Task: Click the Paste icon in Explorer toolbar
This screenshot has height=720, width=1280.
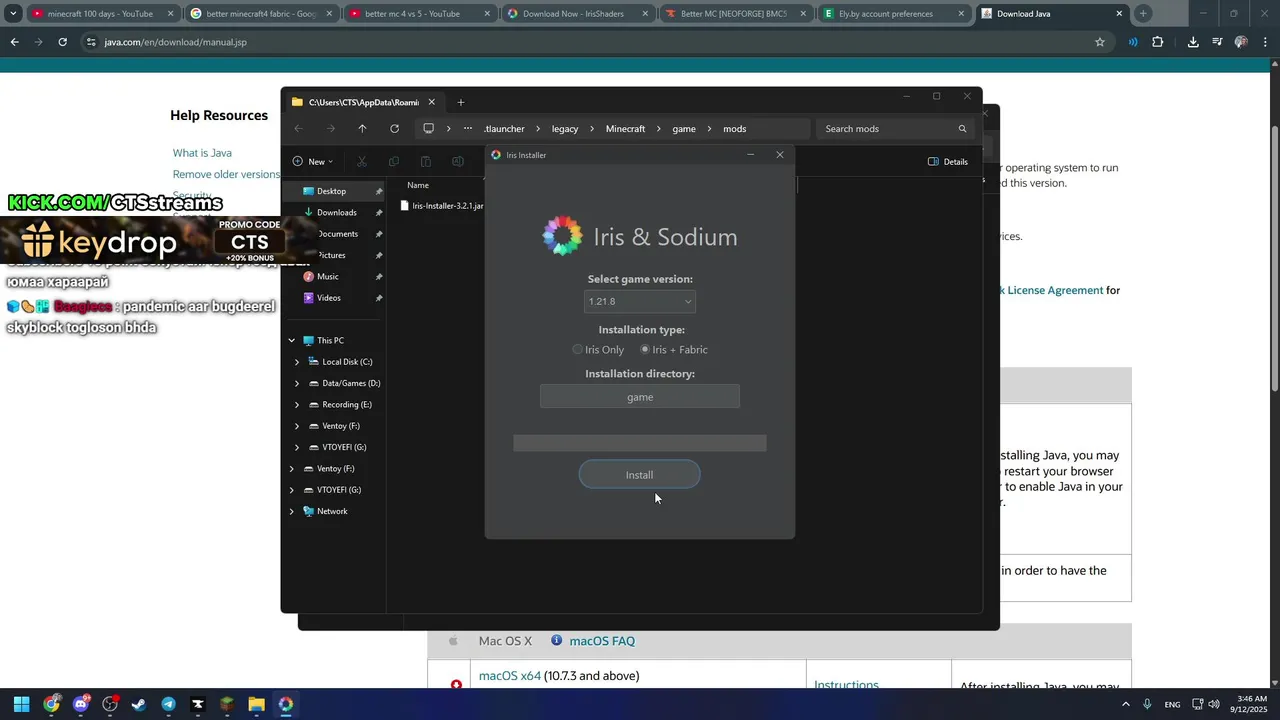Action: (426, 161)
